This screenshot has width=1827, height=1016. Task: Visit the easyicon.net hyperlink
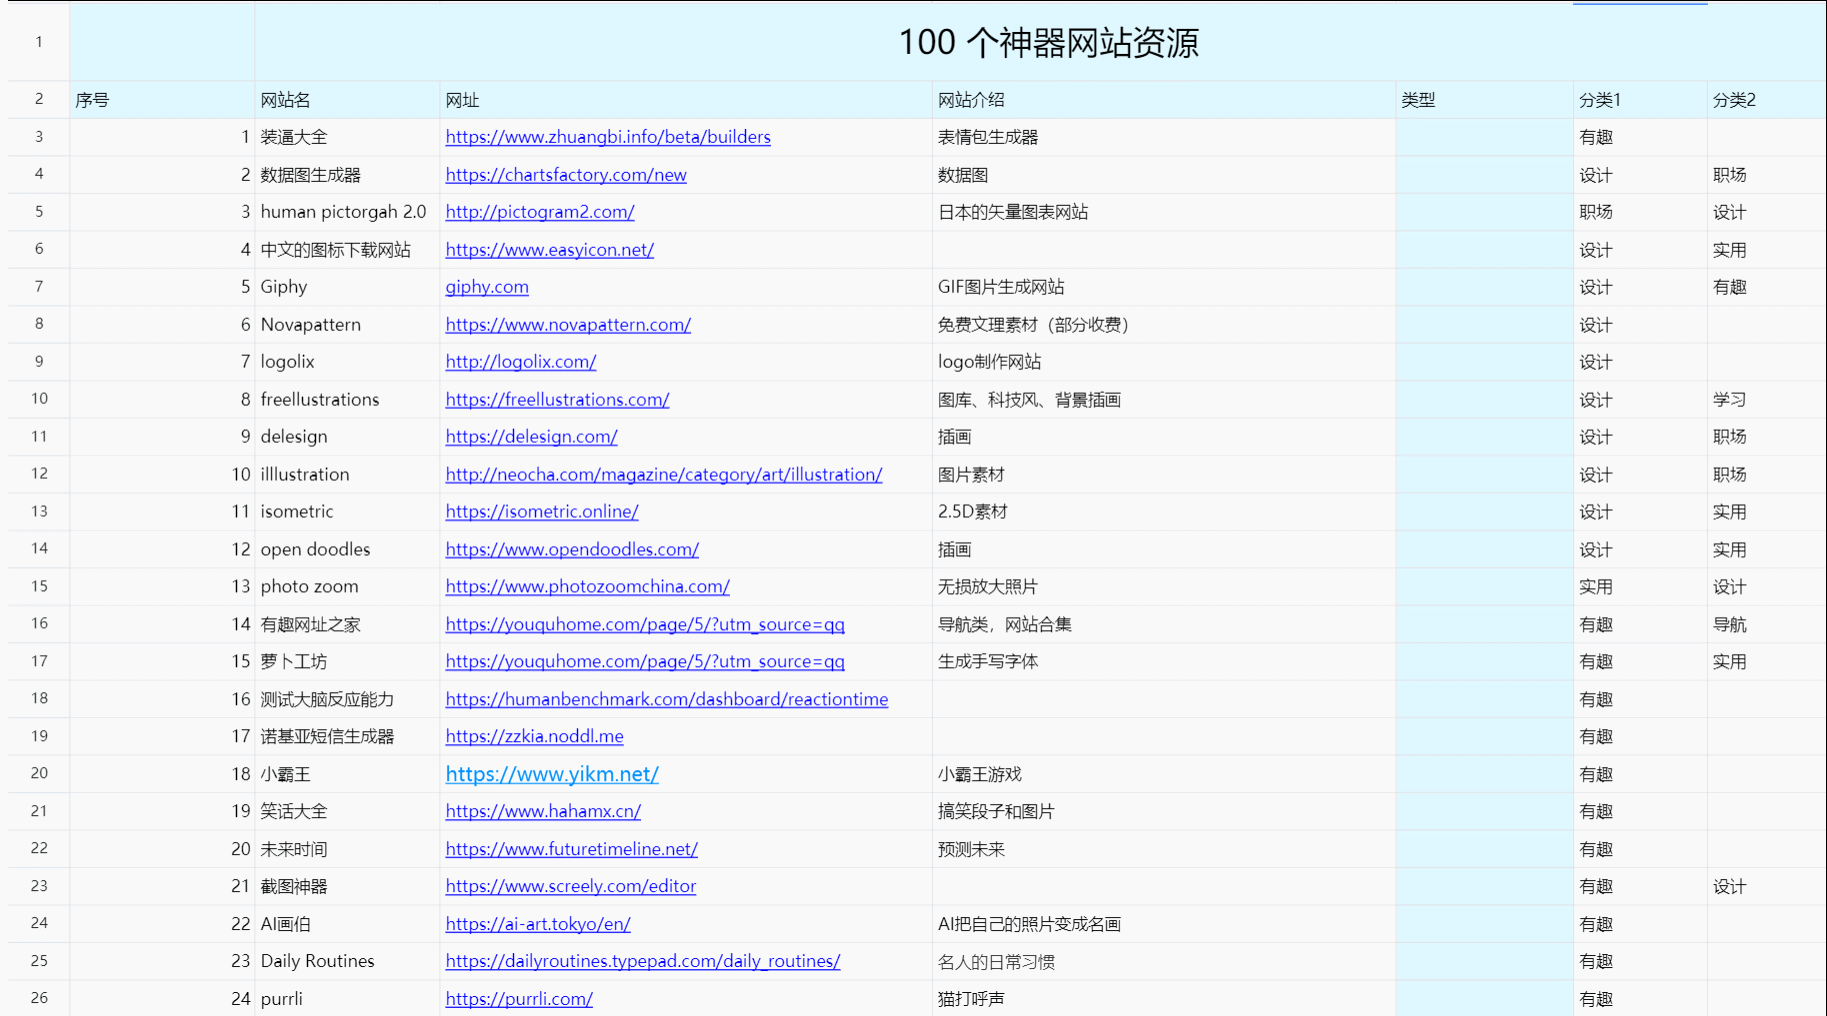[549, 250]
